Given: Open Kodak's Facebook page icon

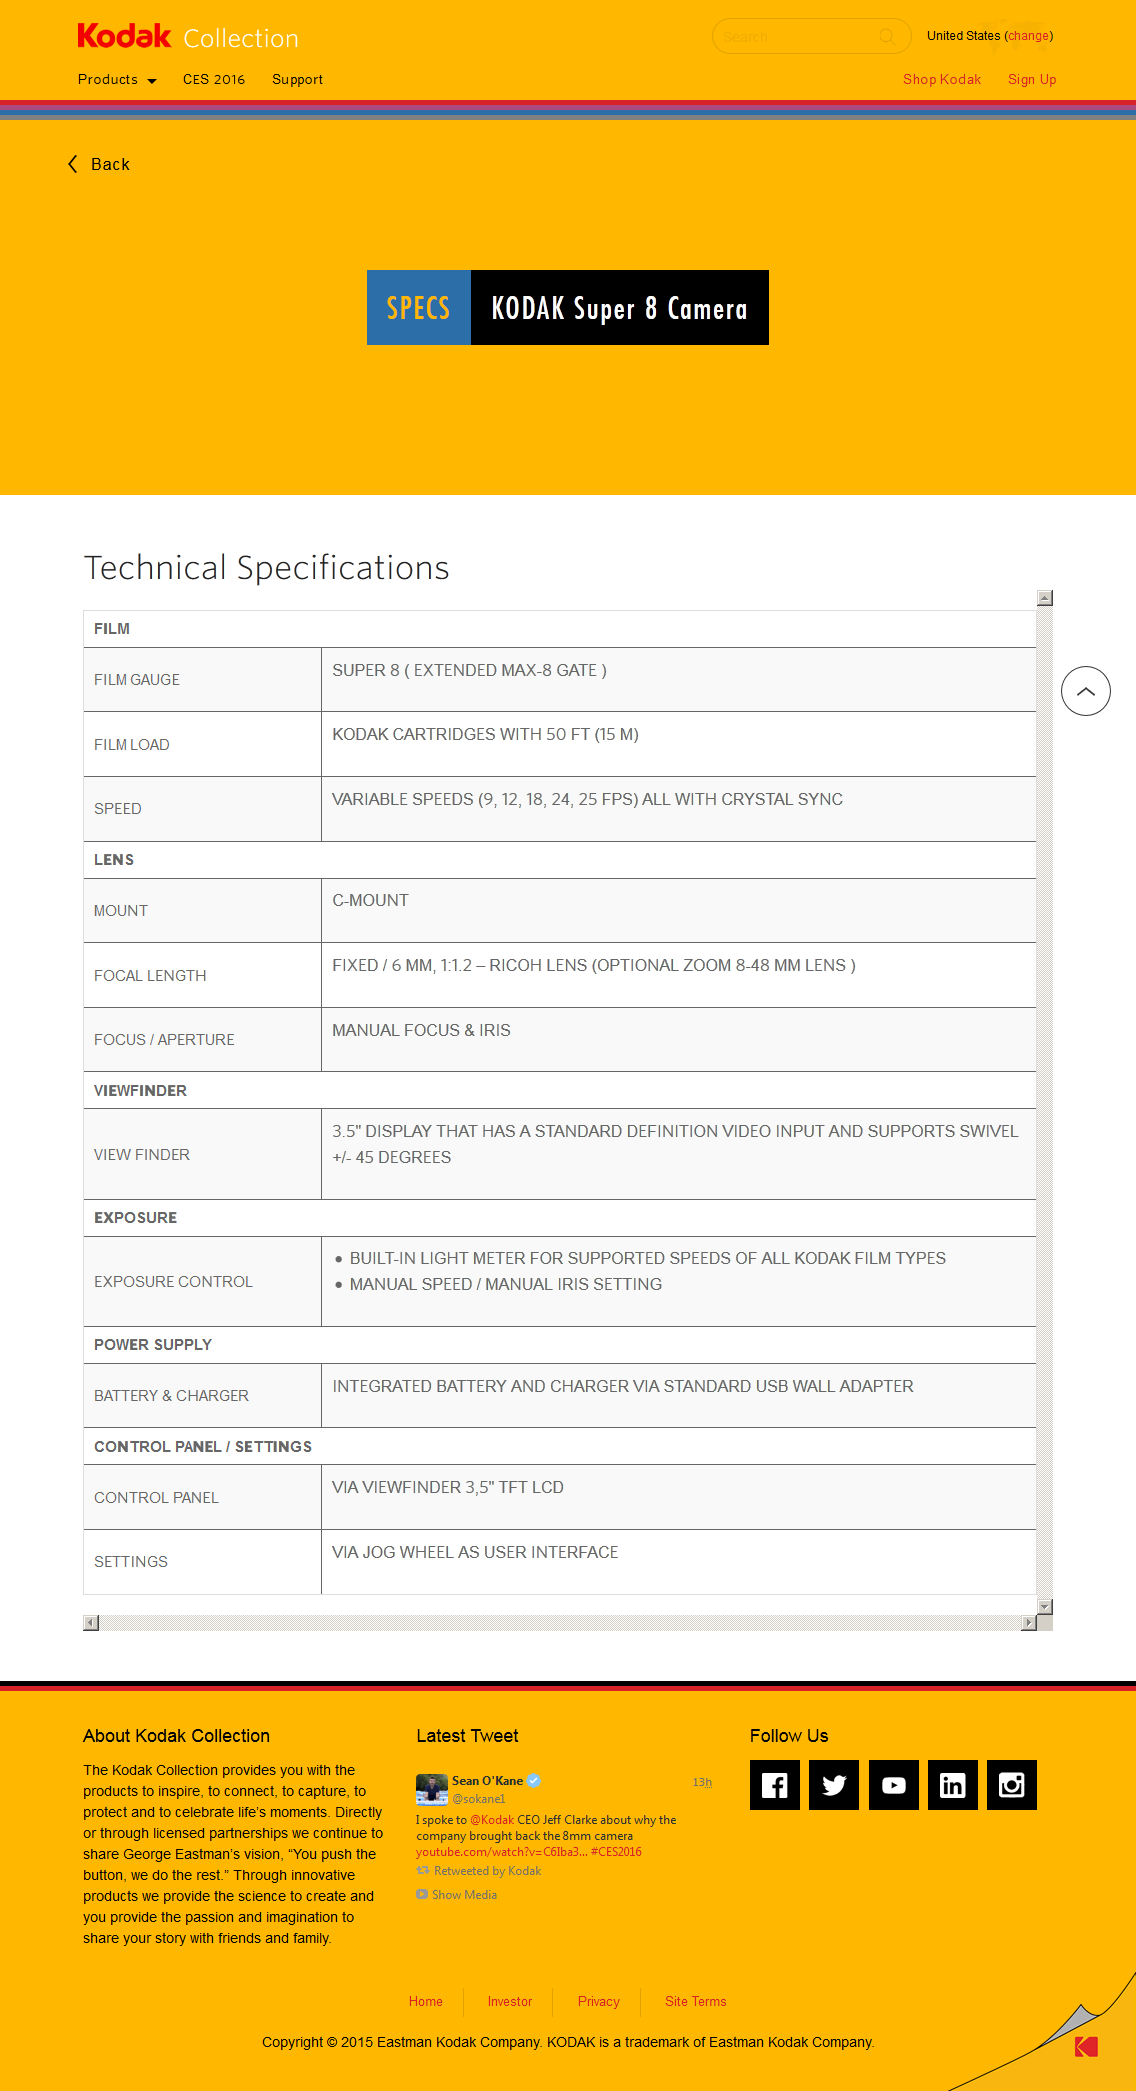Looking at the screenshot, I should coord(775,1785).
